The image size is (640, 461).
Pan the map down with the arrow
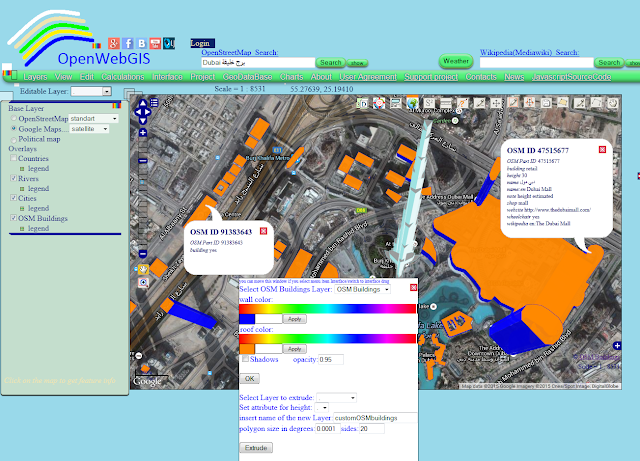[143, 120]
